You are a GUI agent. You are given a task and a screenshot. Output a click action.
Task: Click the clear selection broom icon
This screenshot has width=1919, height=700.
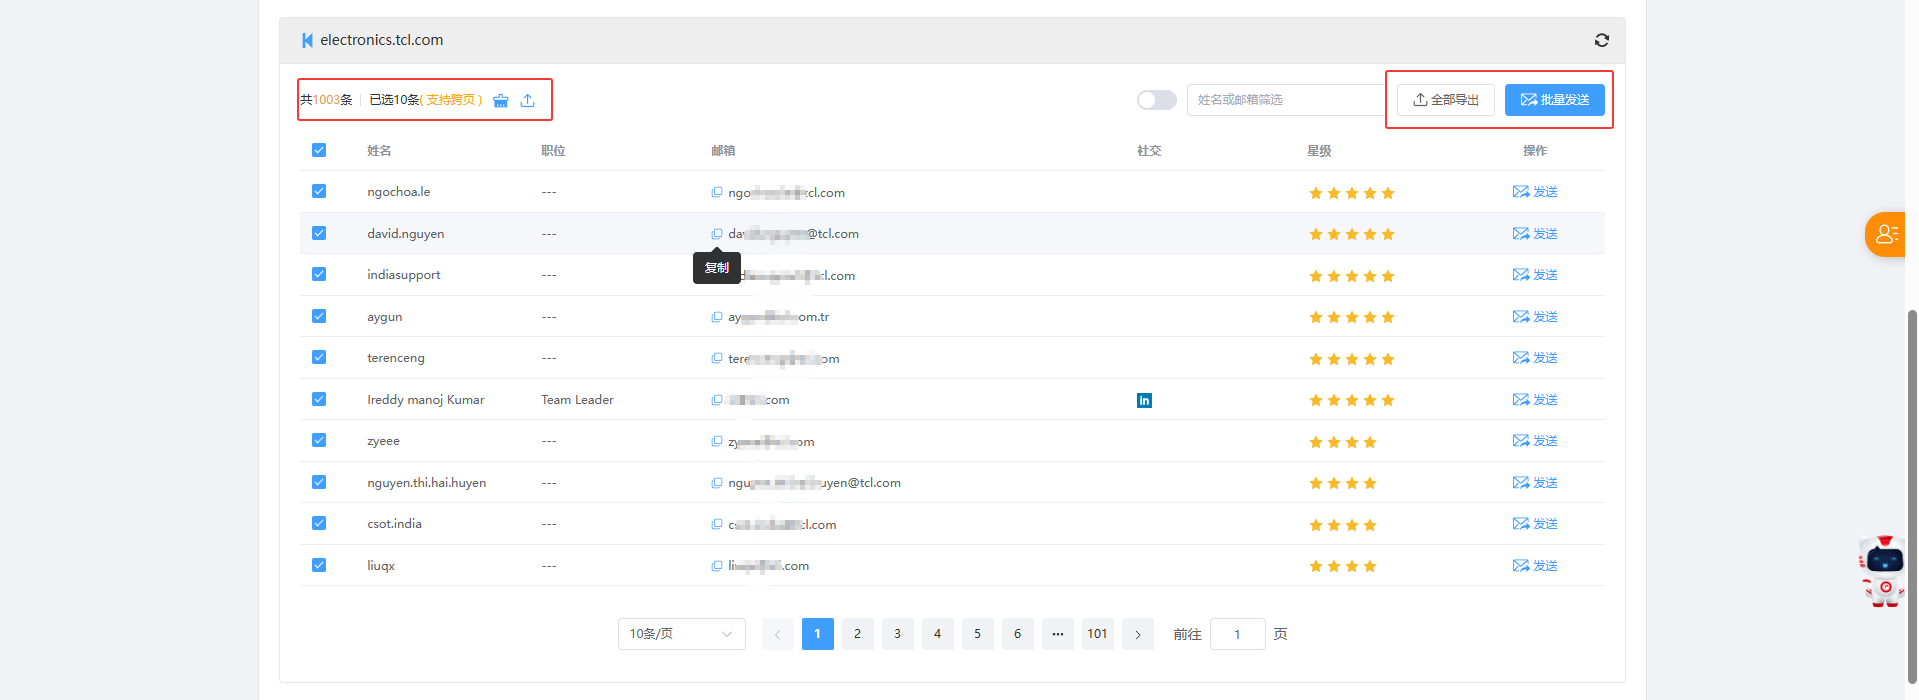pyautogui.click(x=501, y=100)
